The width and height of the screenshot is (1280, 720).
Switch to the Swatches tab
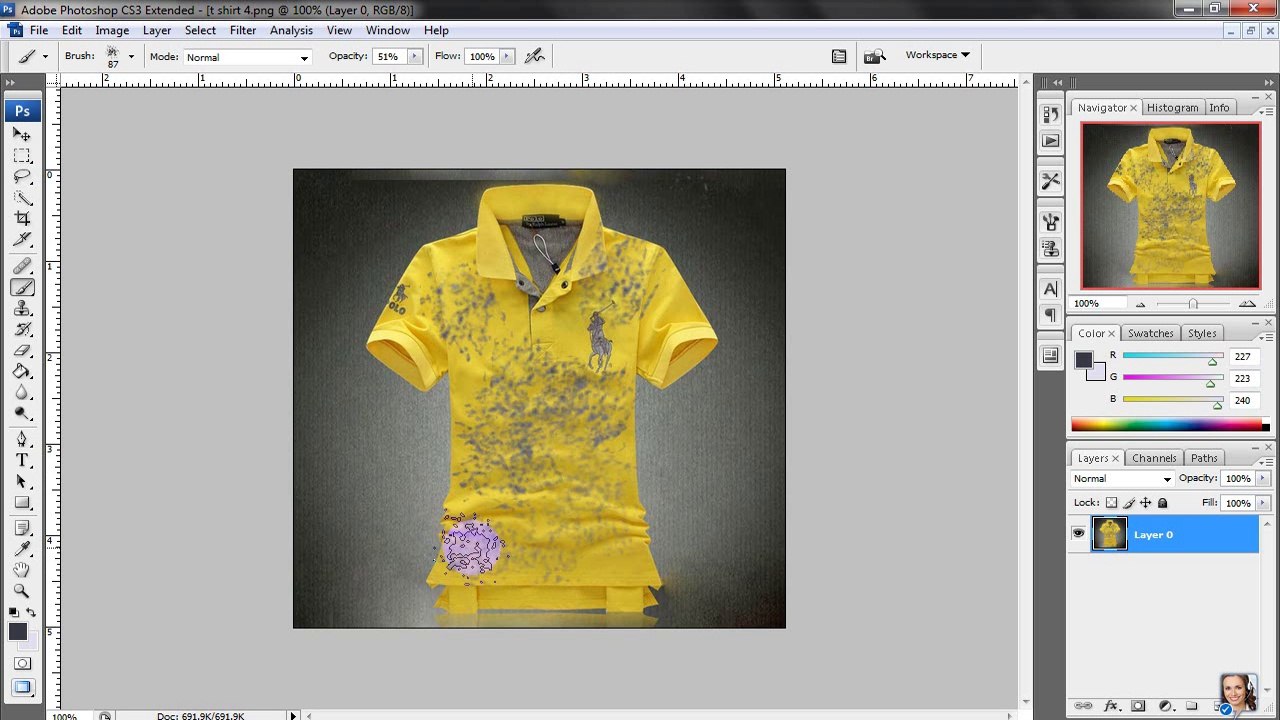(x=1150, y=334)
